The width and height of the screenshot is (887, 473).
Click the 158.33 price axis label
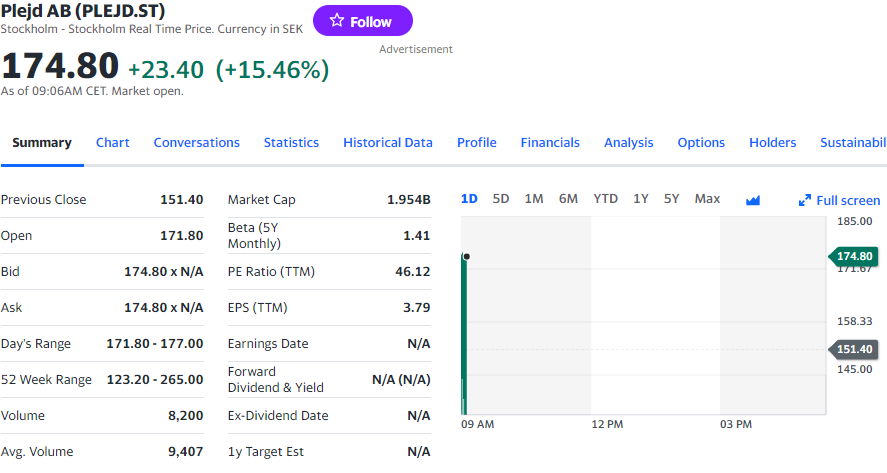pyautogui.click(x=855, y=321)
